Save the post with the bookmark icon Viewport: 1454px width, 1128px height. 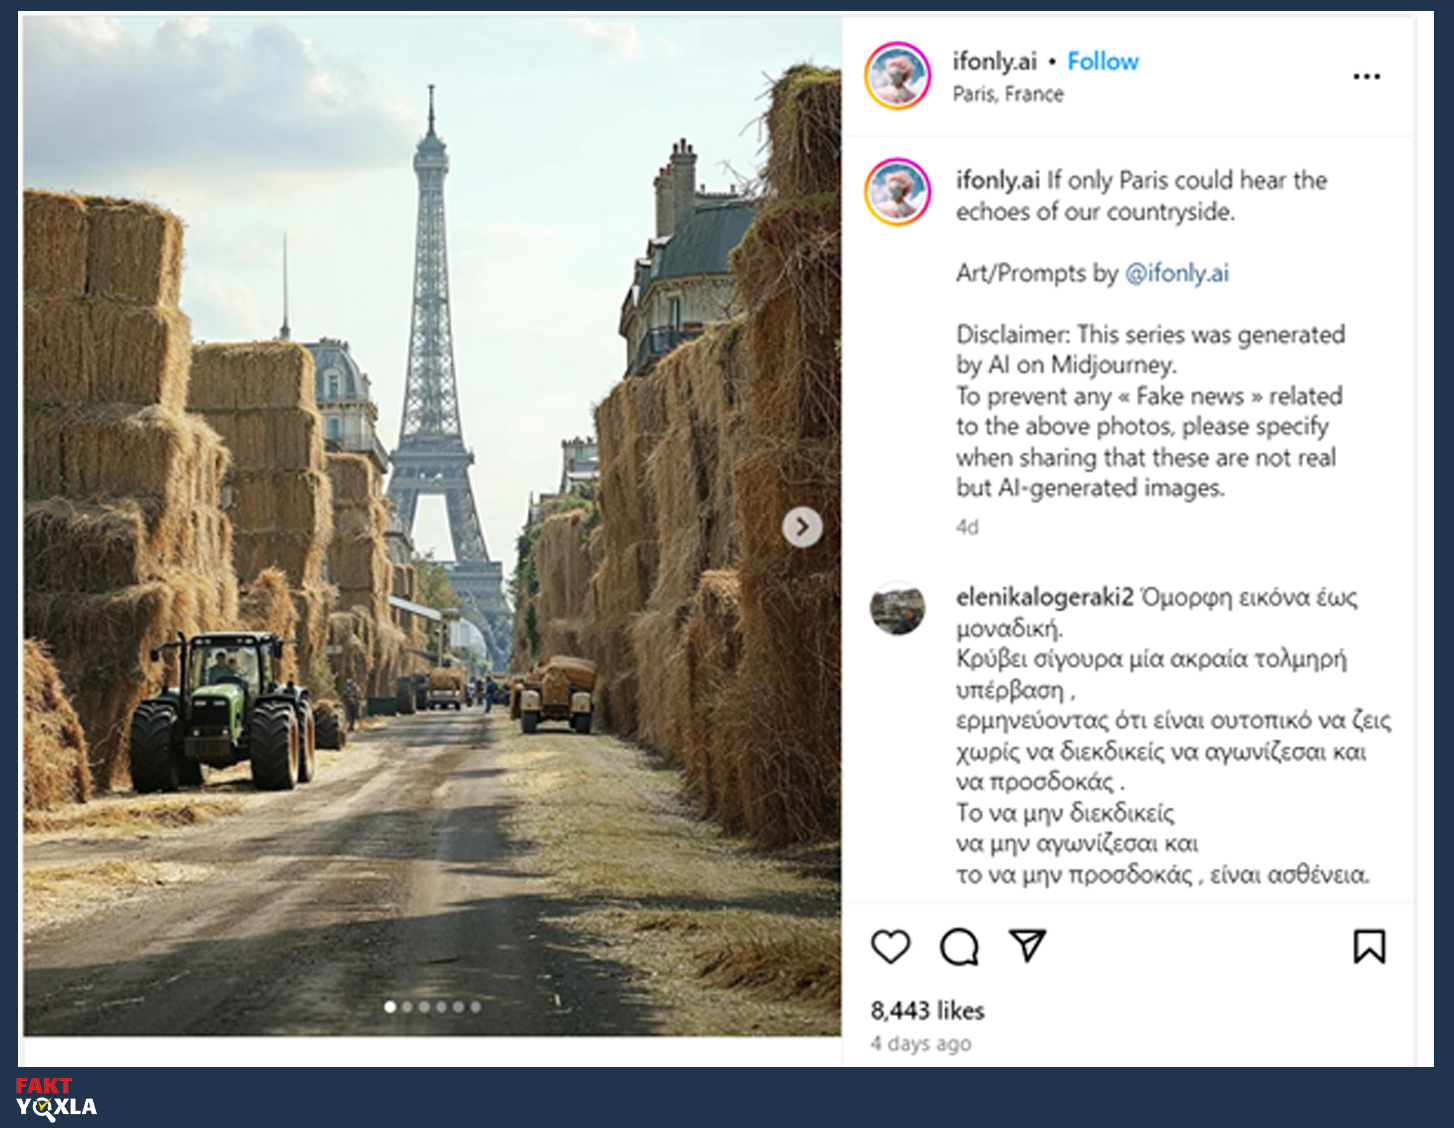(x=1369, y=946)
